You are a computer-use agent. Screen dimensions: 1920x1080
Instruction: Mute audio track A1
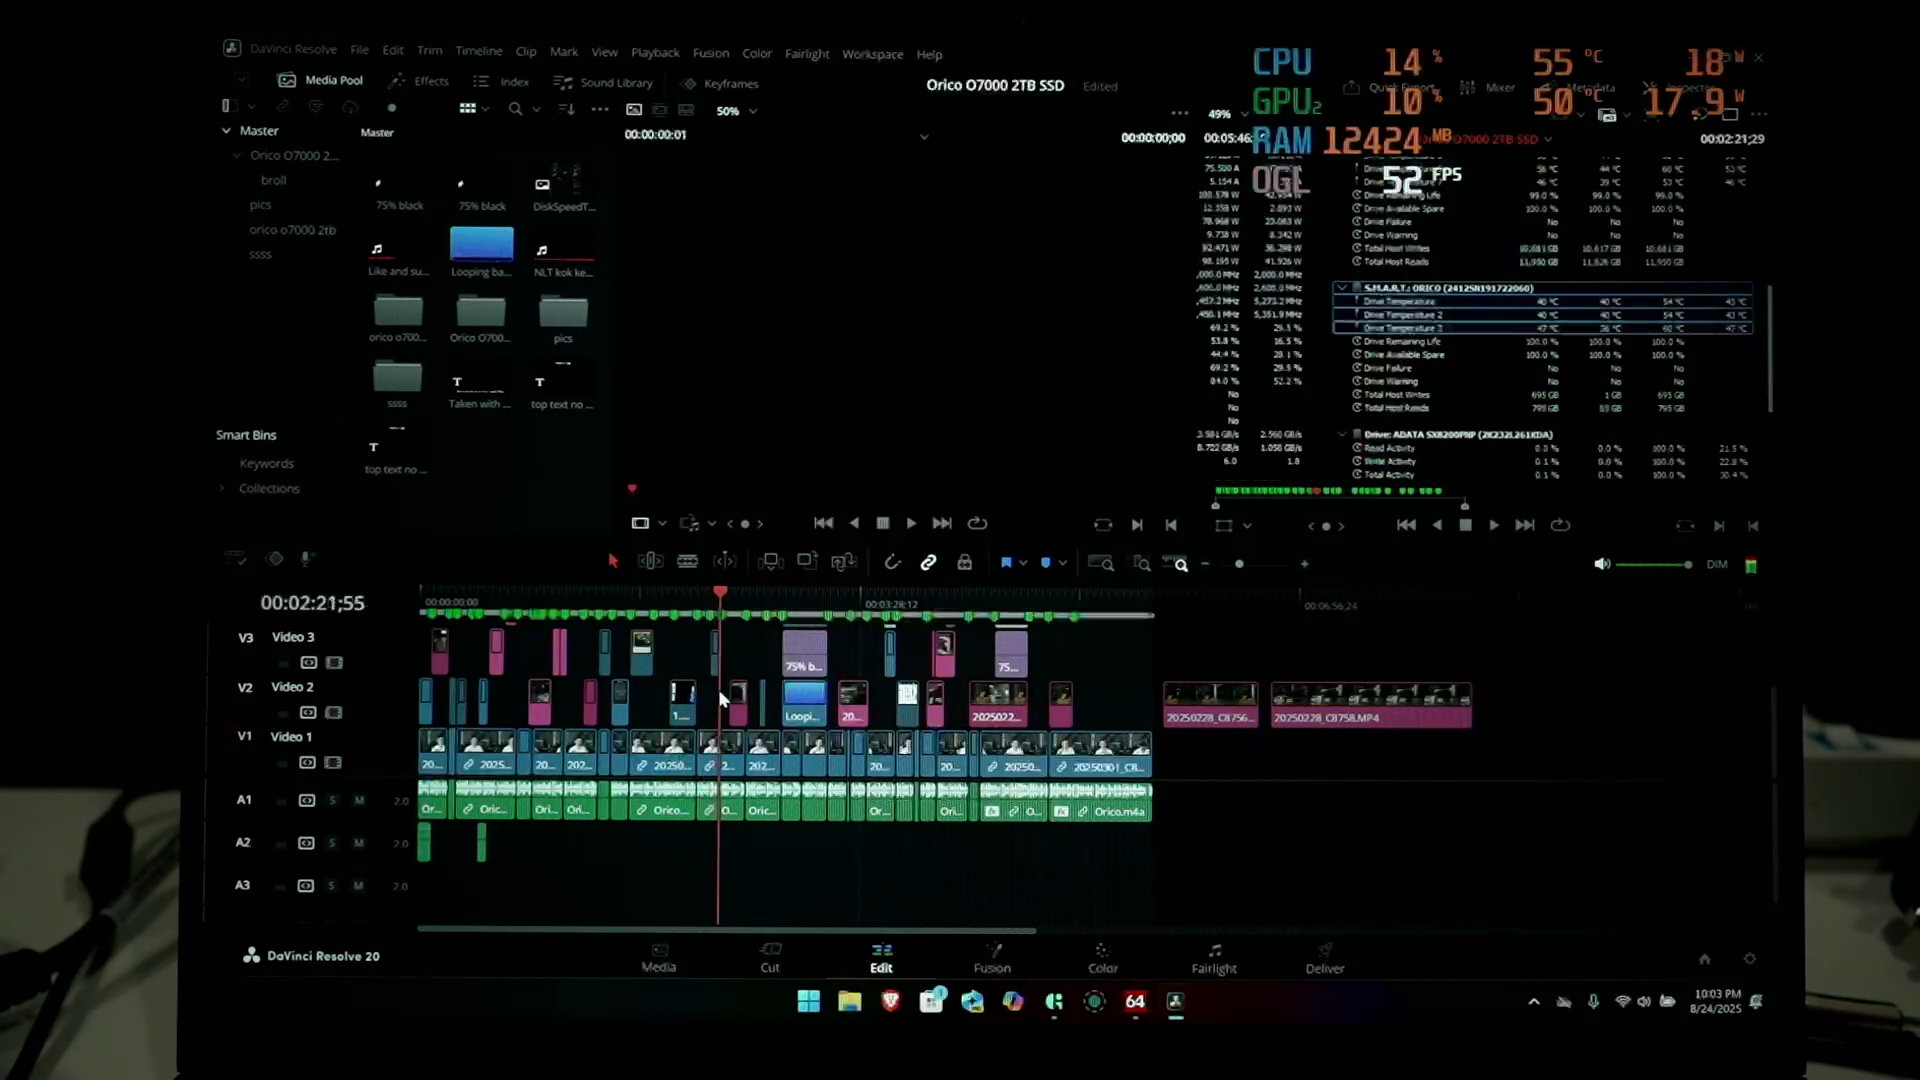359,800
